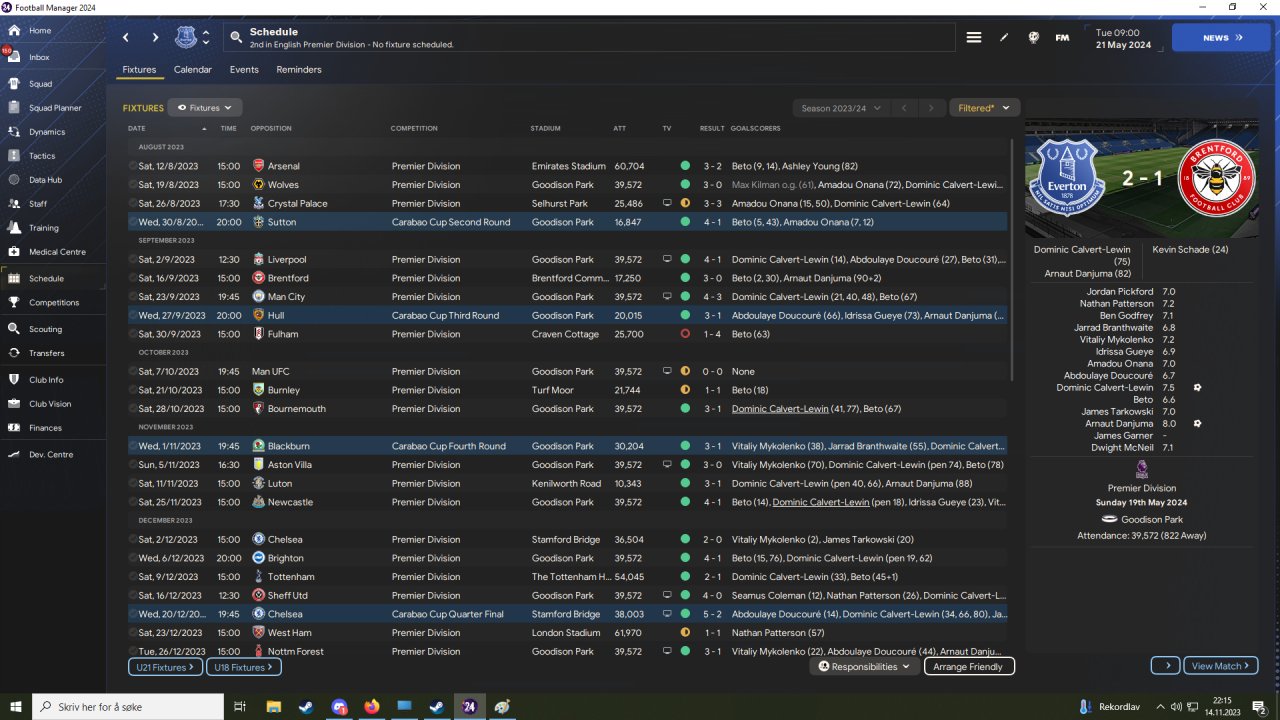Viewport: 1280px width, 720px height.
Task: Navigate forward with the right arrow
Action: point(155,38)
